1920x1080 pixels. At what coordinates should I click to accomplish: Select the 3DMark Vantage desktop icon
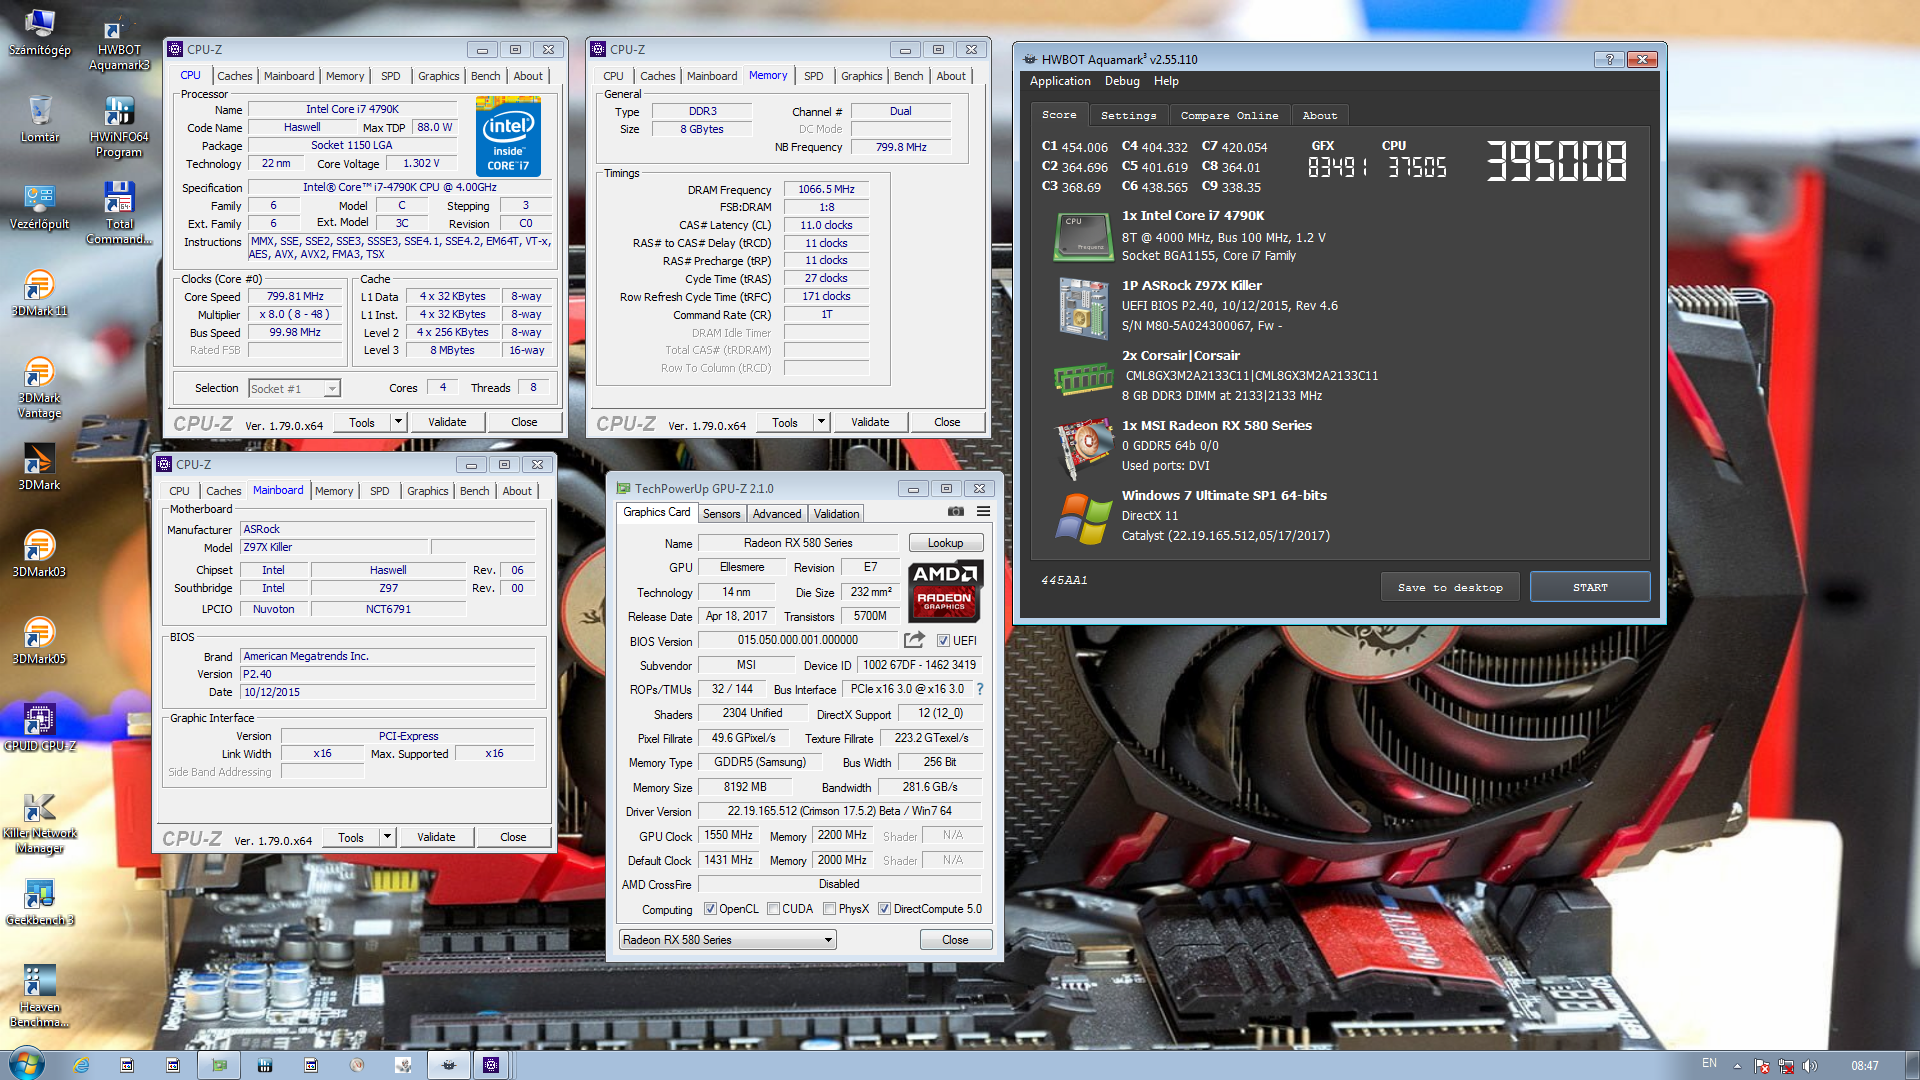point(39,388)
